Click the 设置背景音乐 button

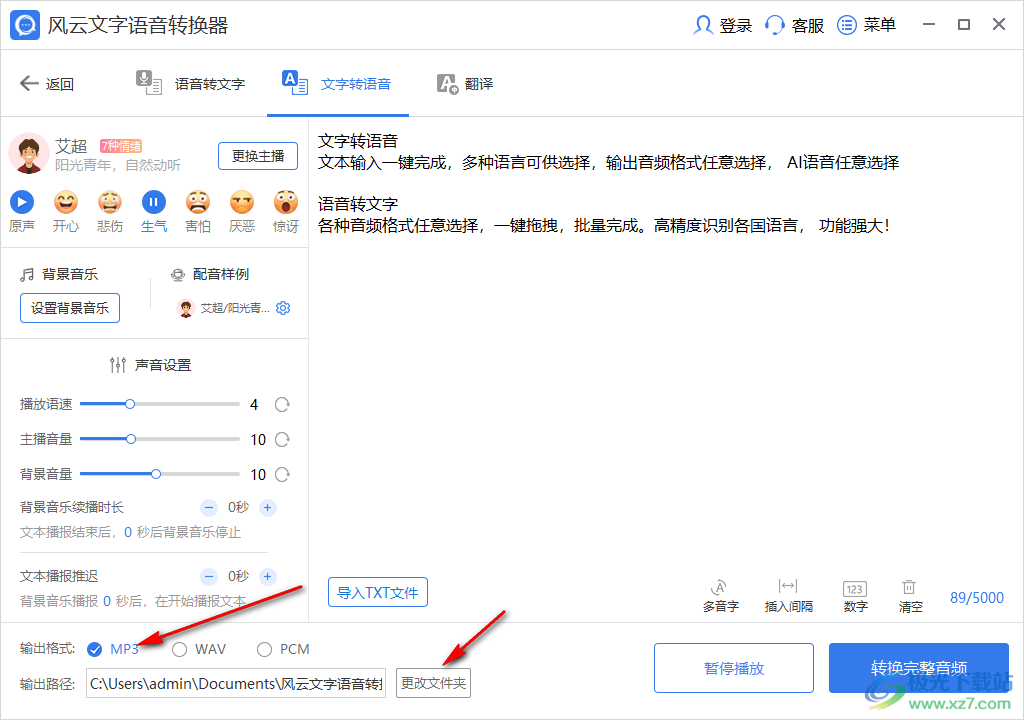click(x=70, y=308)
